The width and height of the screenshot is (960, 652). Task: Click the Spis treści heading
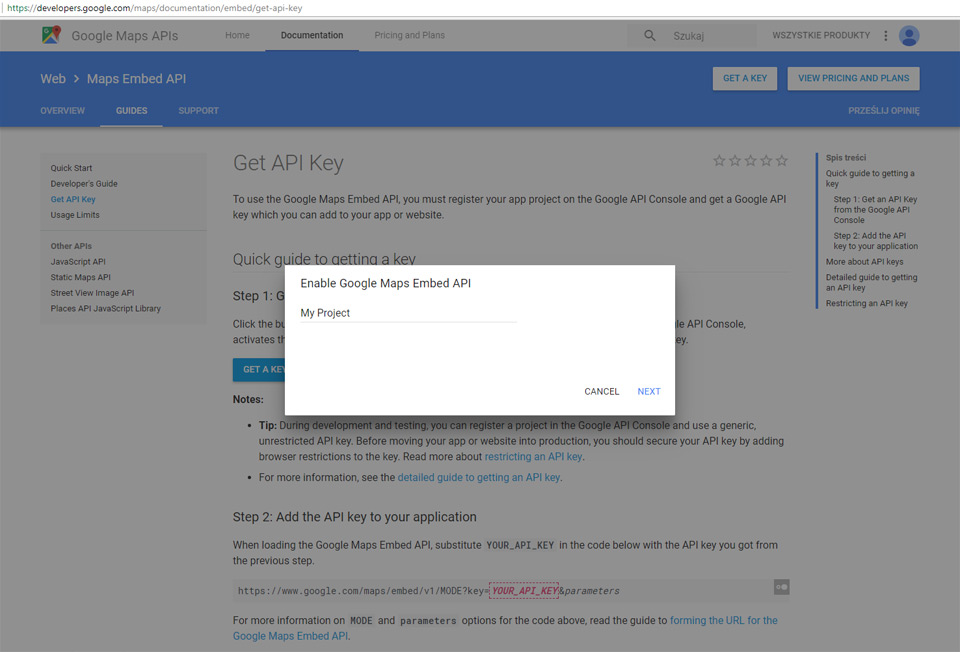click(846, 157)
